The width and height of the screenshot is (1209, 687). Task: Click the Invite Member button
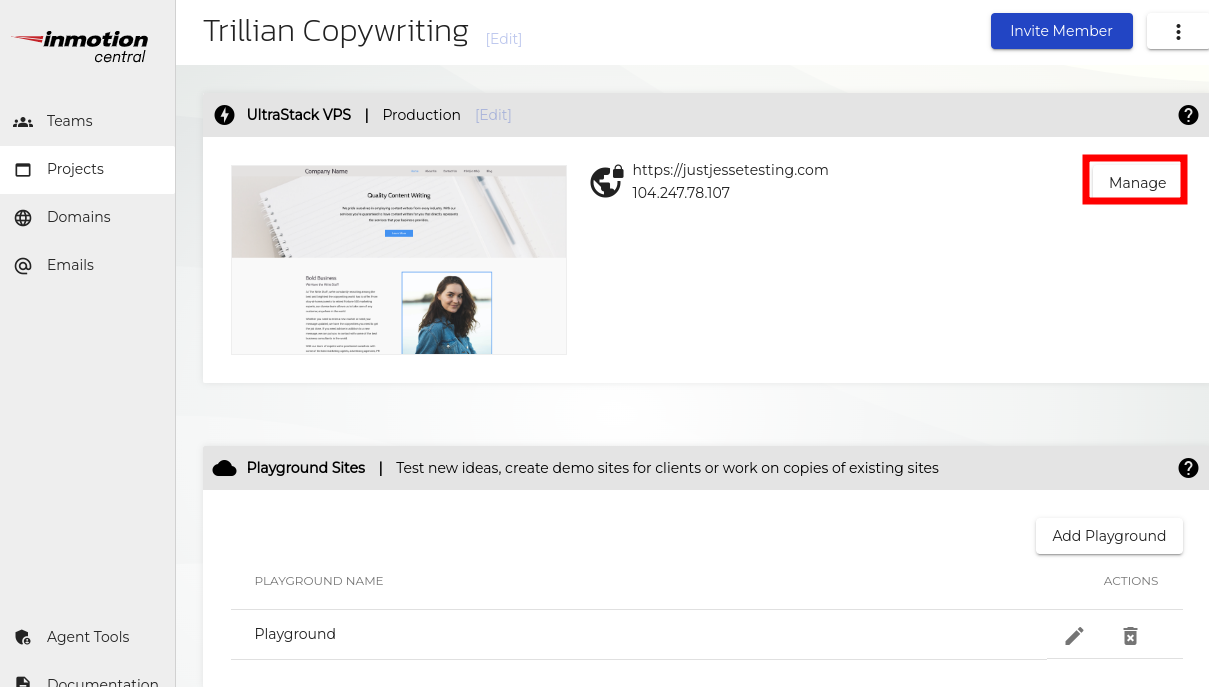coord(1061,31)
